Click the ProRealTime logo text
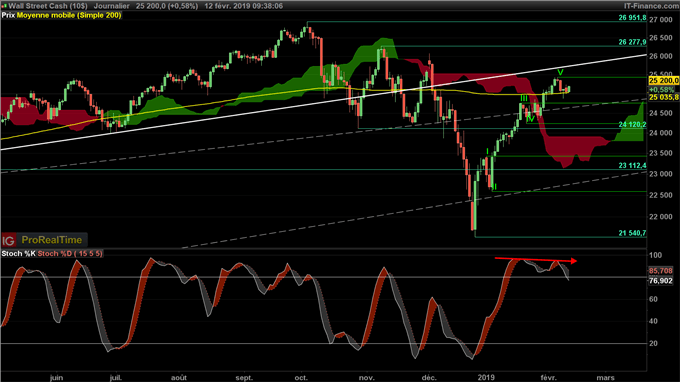Viewport: 680px width, 382px height. tap(52, 240)
